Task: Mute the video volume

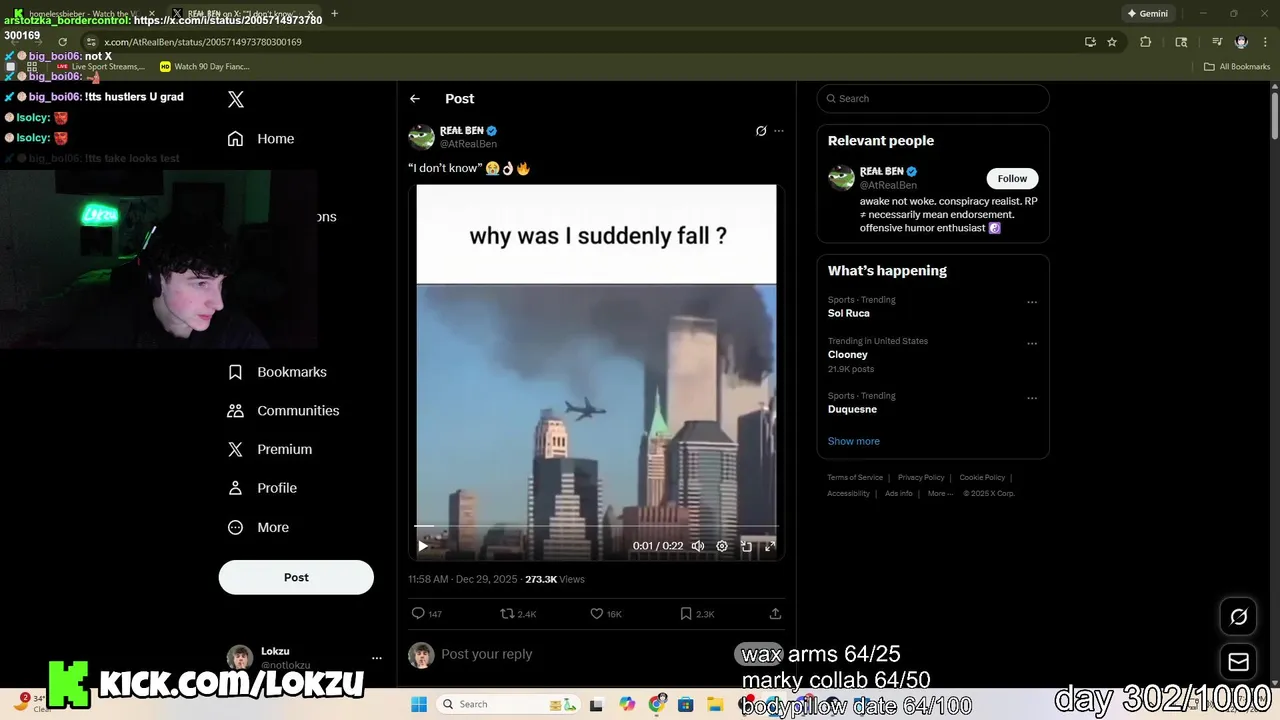Action: (x=698, y=546)
